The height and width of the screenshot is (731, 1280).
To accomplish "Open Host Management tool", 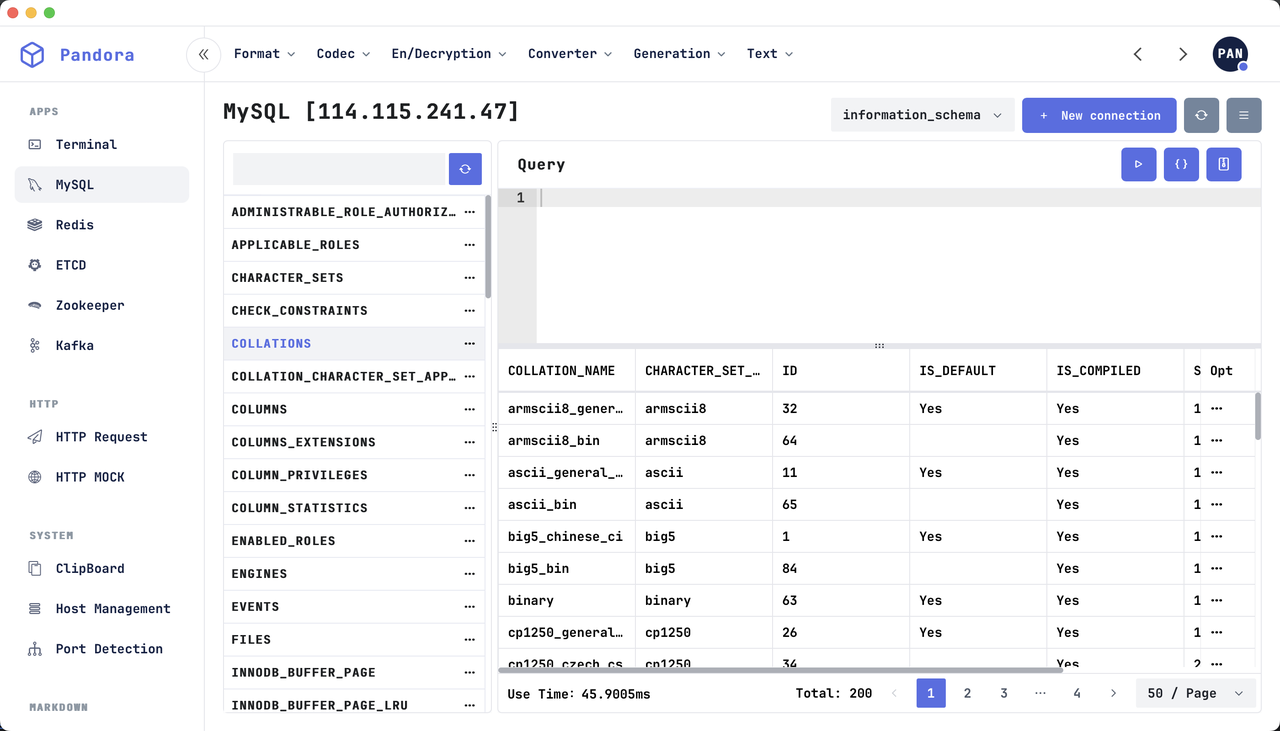I will coord(102,608).
